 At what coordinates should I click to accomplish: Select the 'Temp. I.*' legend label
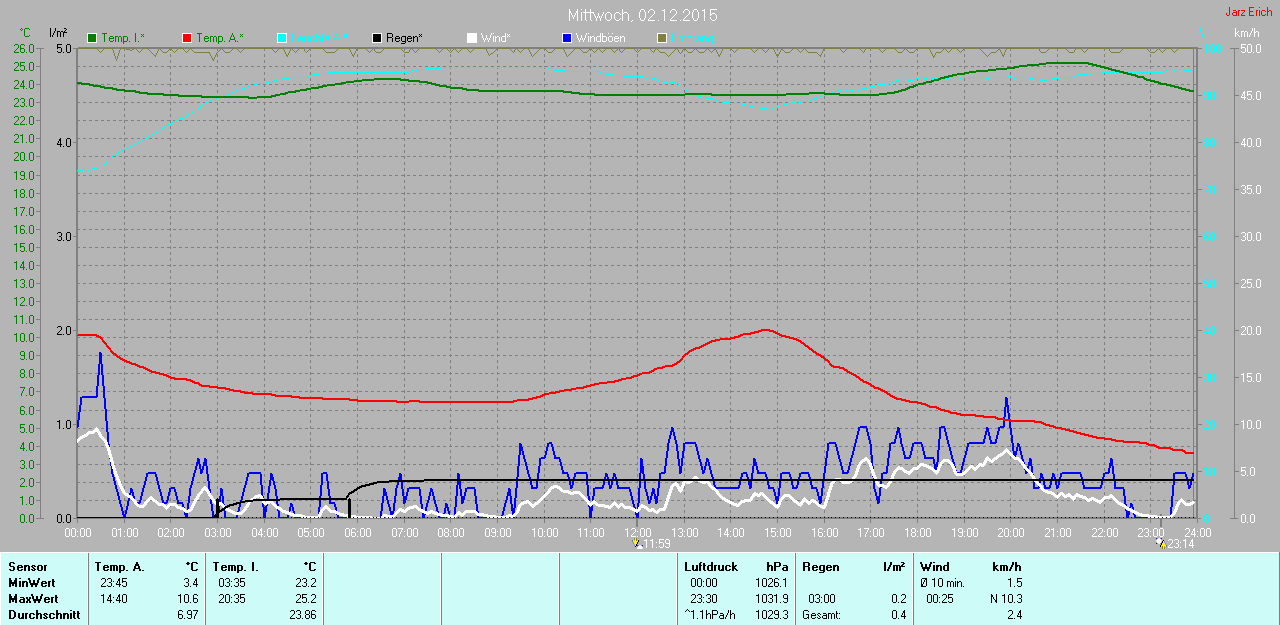pyautogui.click(x=123, y=38)
